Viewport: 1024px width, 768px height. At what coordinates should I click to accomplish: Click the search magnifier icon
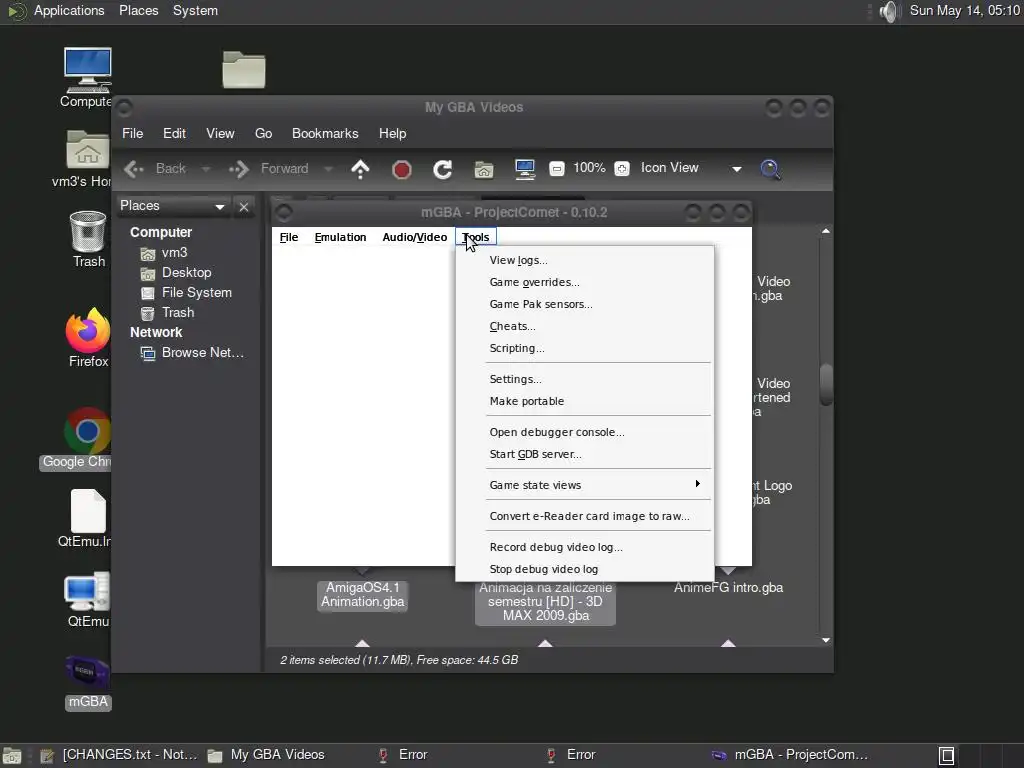click(771, 169)
